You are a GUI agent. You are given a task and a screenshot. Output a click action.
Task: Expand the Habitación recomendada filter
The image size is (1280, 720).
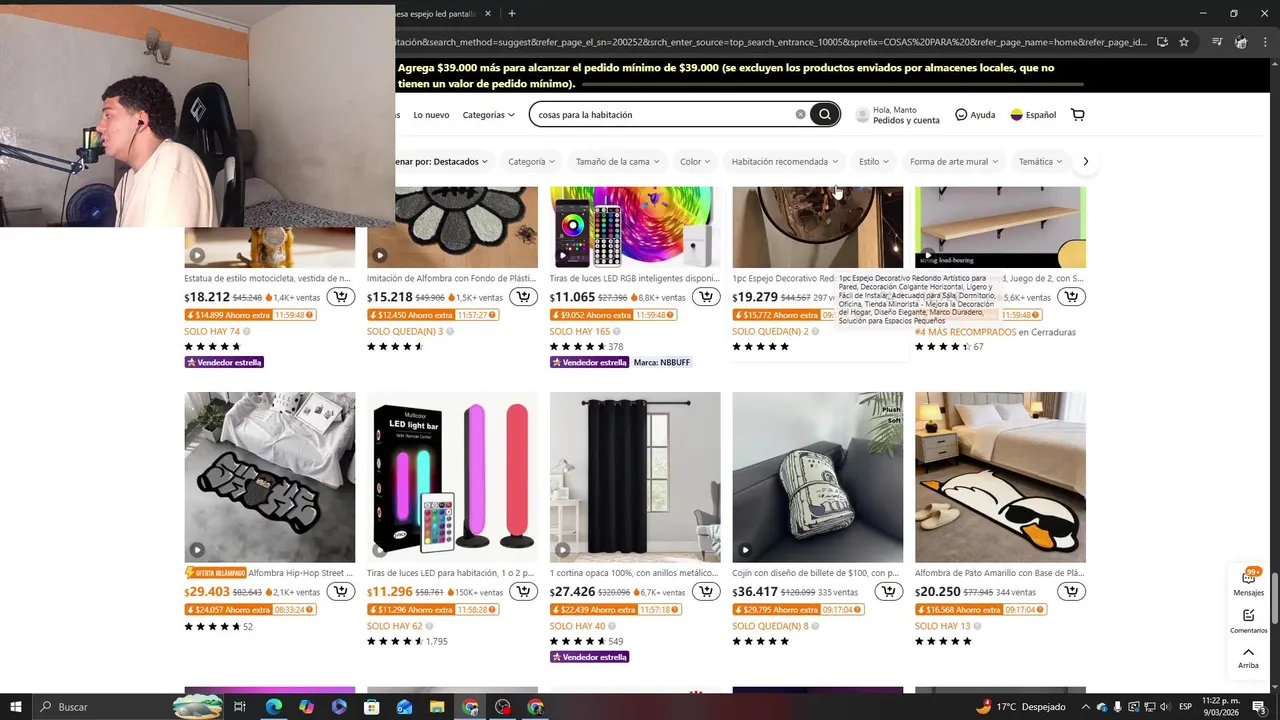pyautogui.click(x=784, y=161)
